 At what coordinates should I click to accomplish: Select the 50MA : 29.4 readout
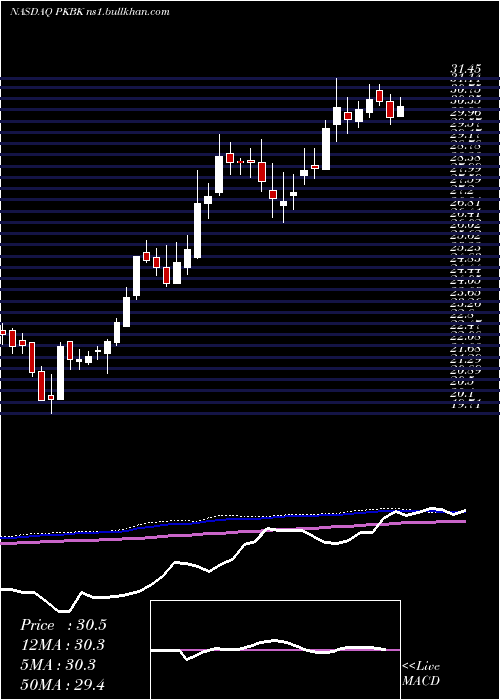coord(63,684)
